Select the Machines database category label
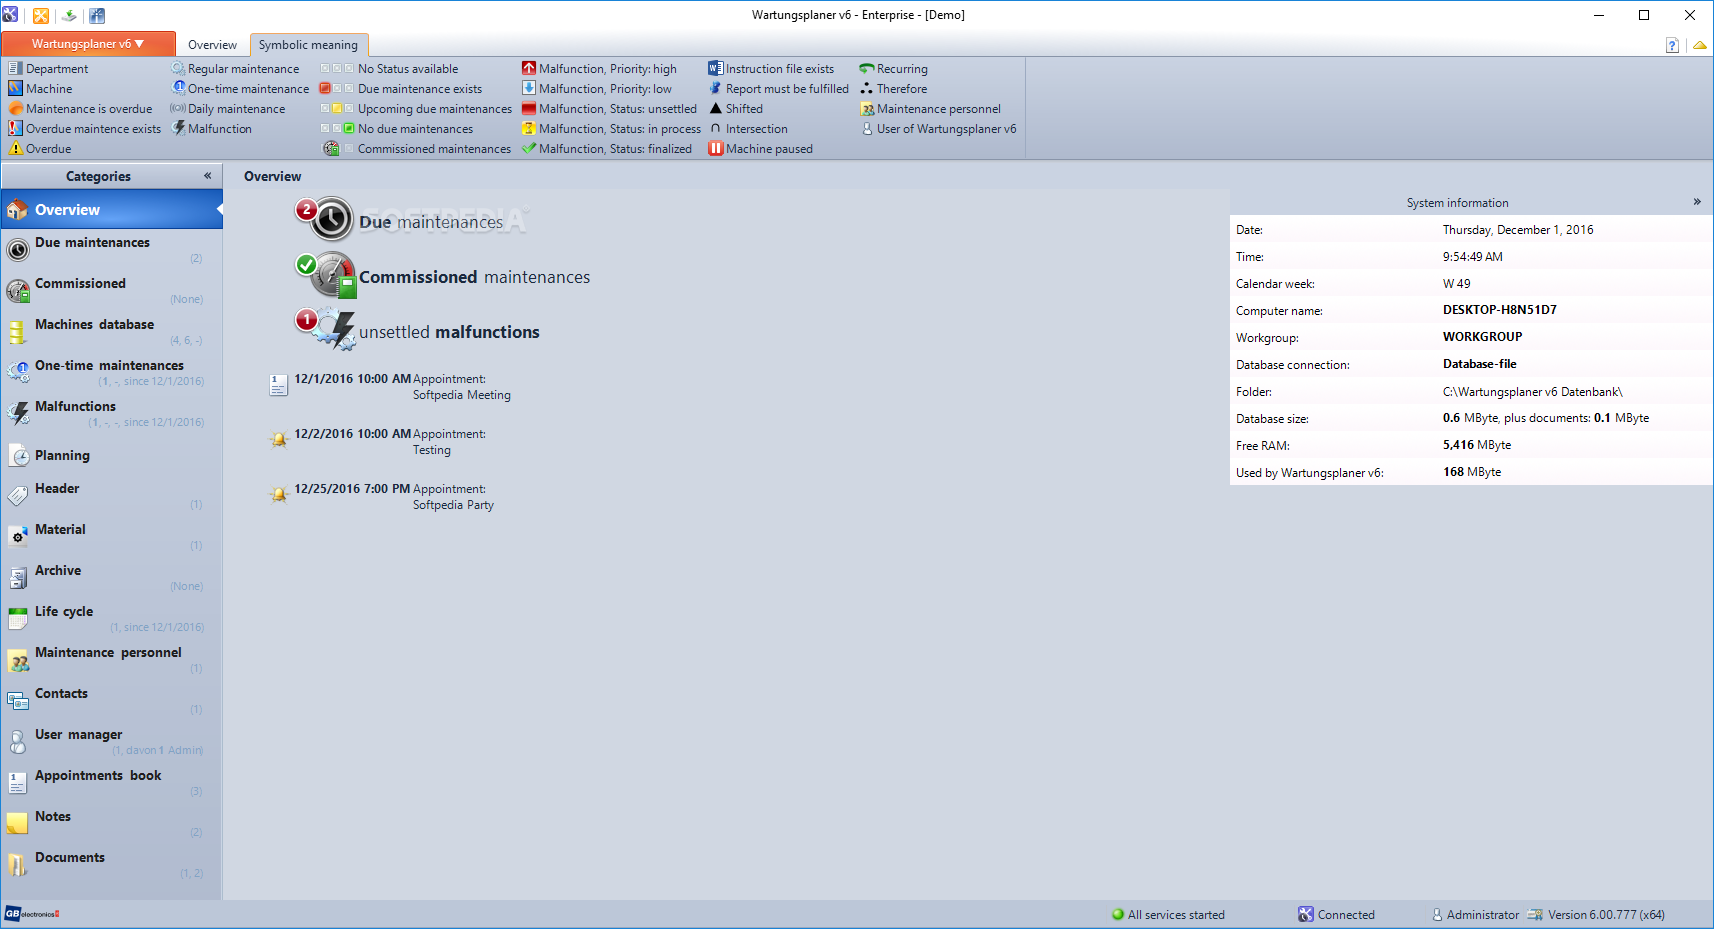1714x929 pixels. [x=95, y=324]
